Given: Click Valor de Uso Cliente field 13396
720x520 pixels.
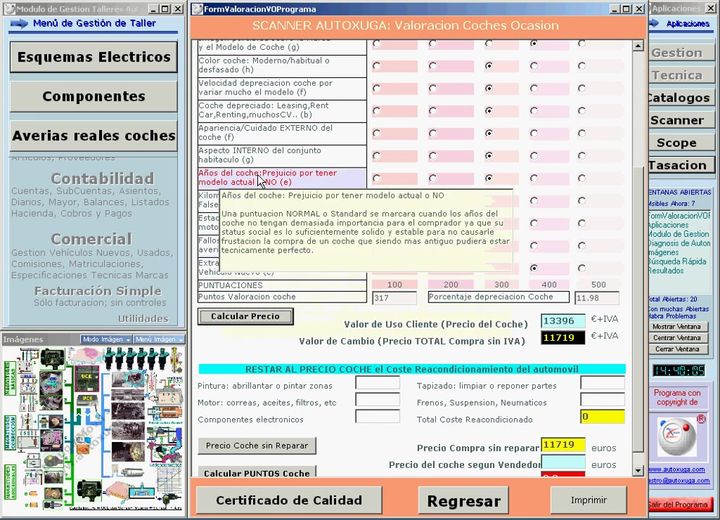Looking at the screenshot, I should click(563, 321).
